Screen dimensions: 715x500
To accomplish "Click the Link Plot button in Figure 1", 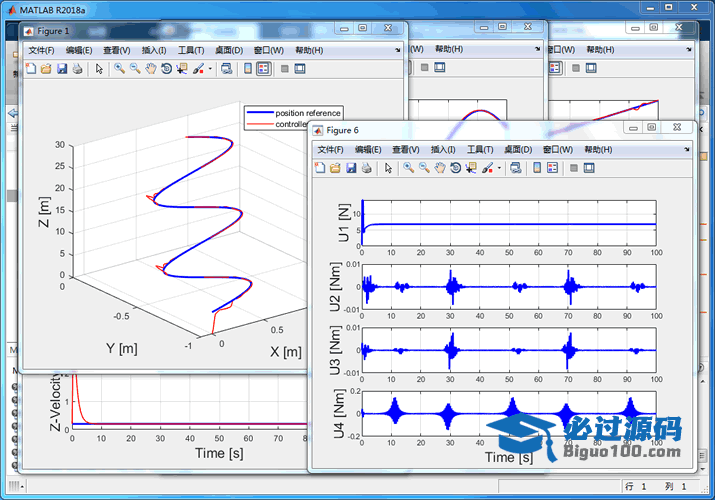I will point(225,69).
